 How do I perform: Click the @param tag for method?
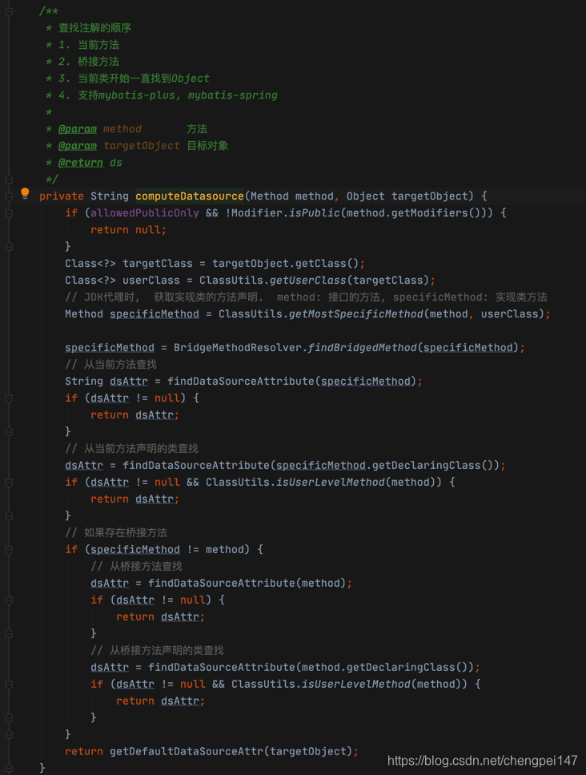pyautogui.click(x=78, y=129)
